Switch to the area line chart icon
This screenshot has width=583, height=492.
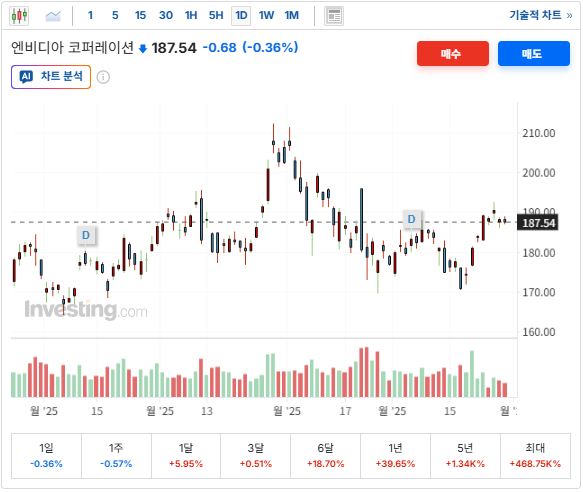coord(53,16)
